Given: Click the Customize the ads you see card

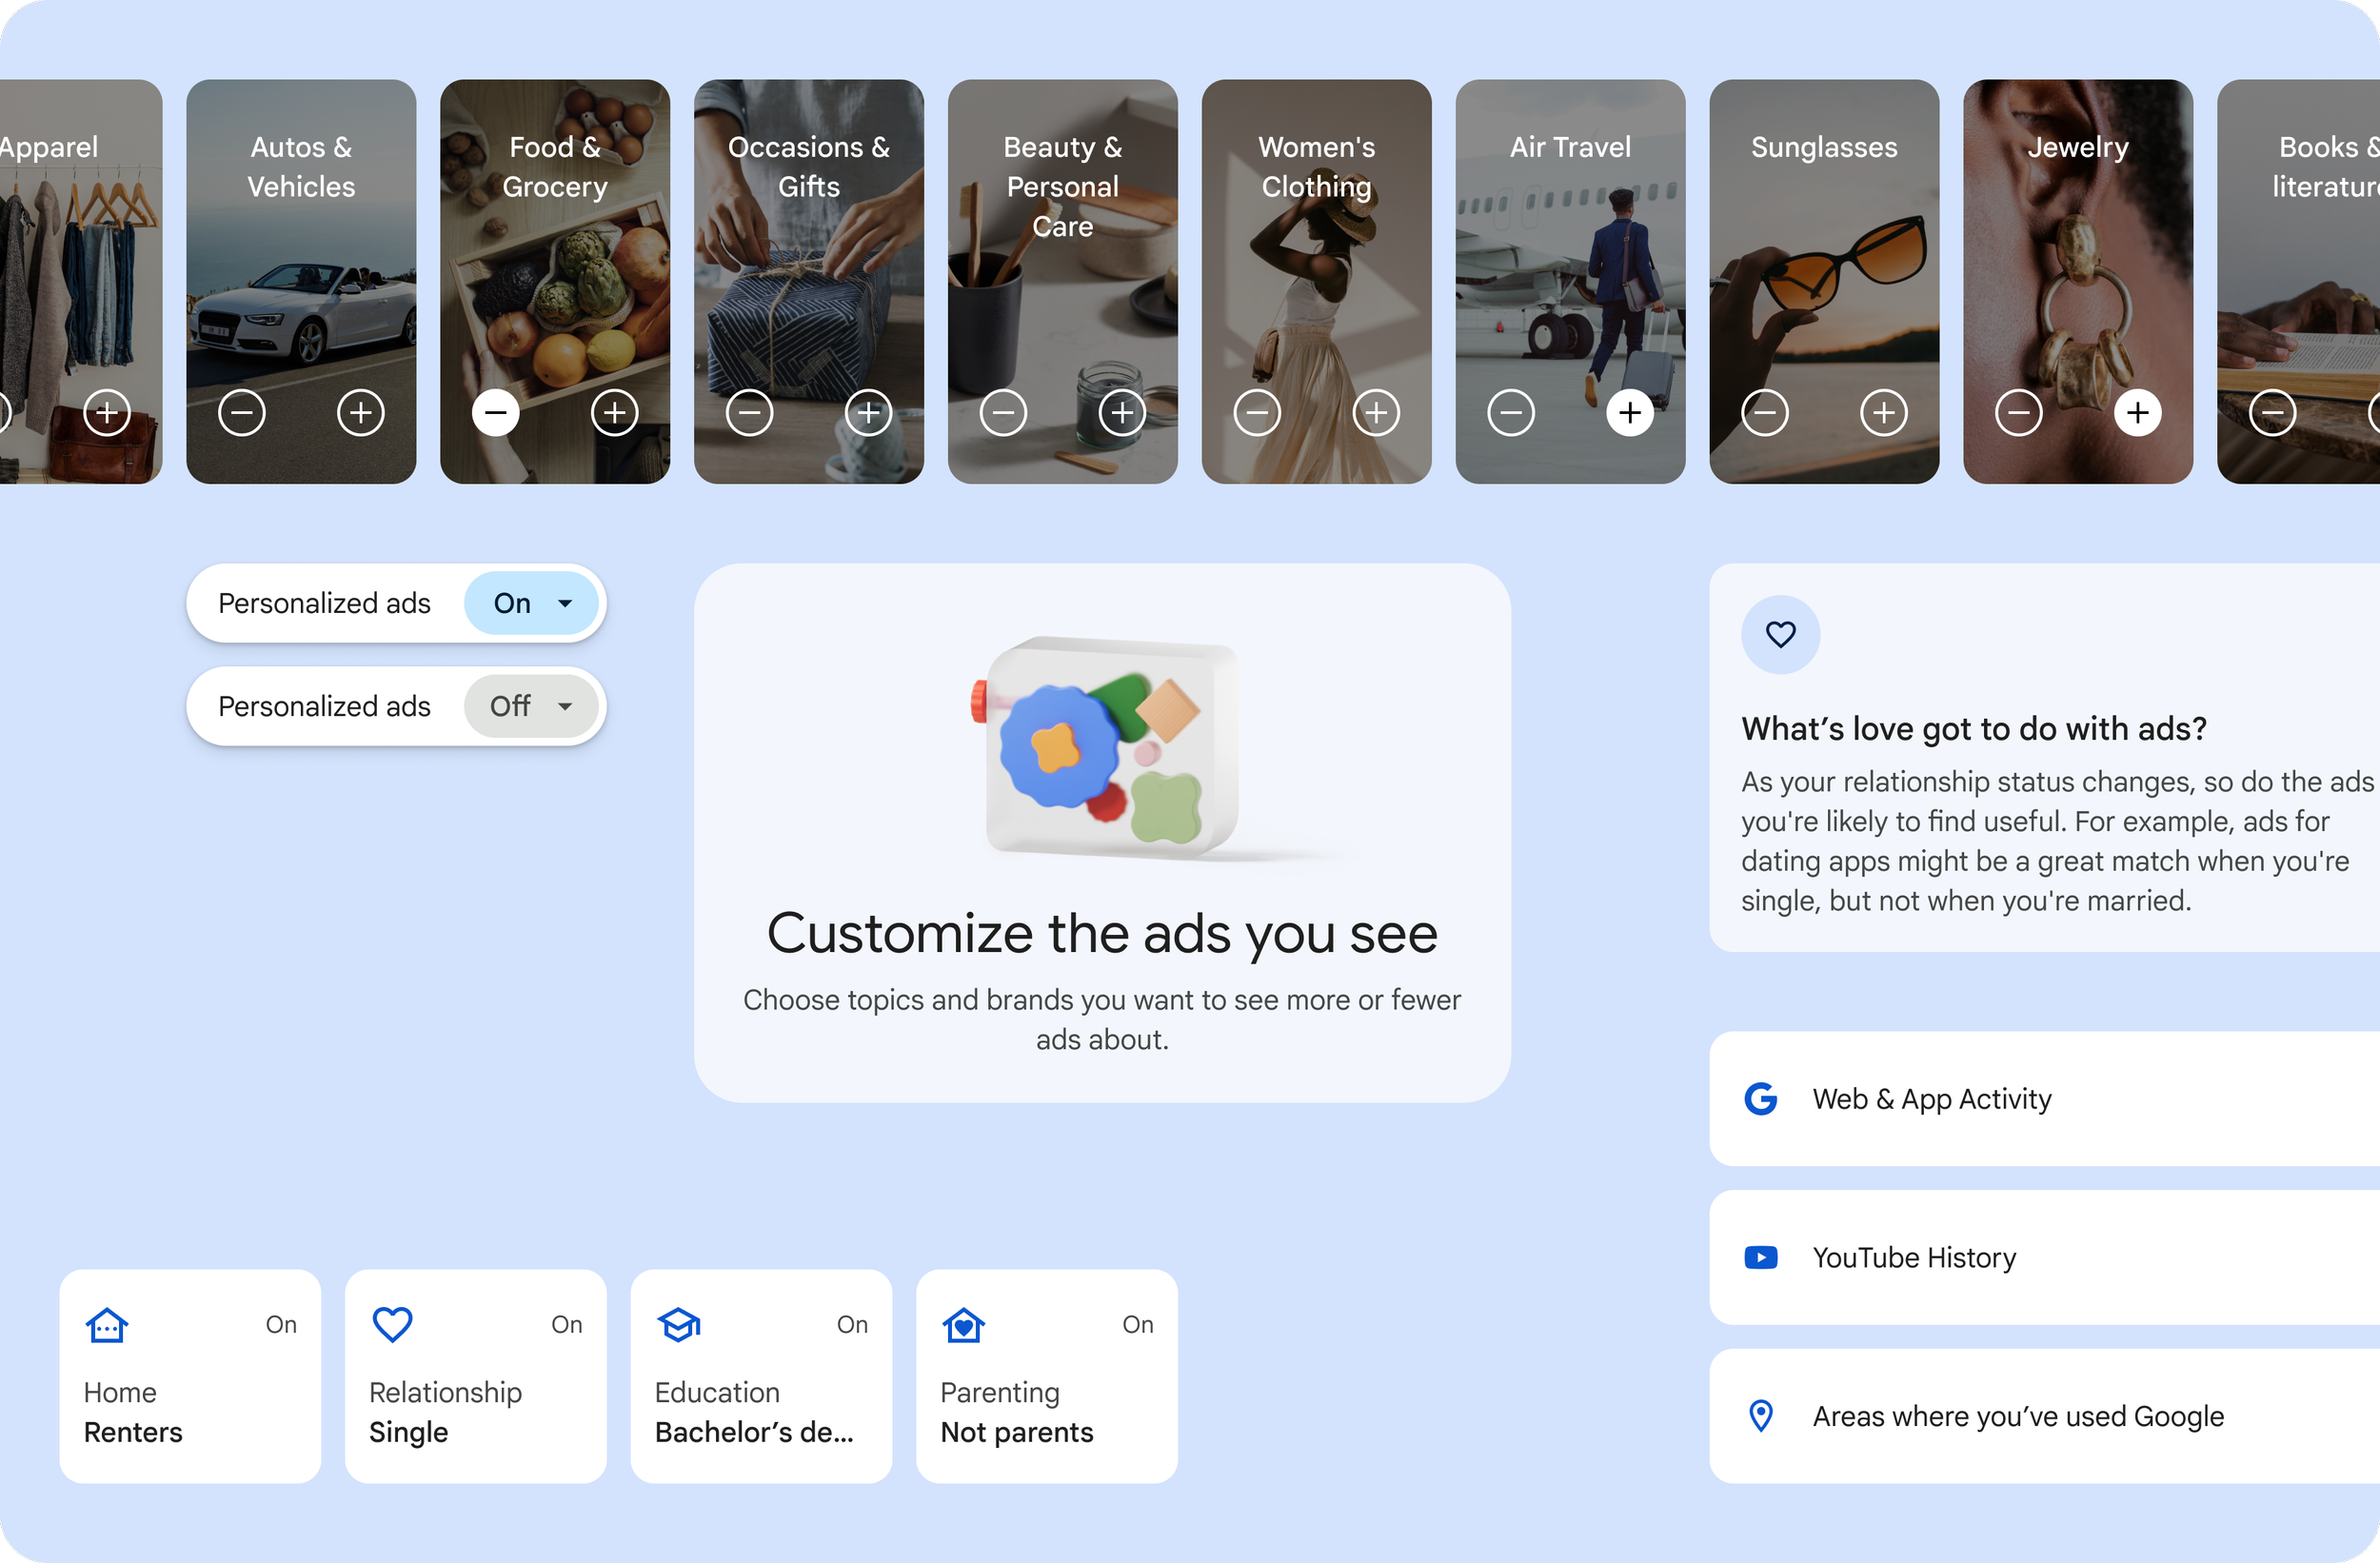Looking at the screenshot, I should click(x=1102, y=832).
